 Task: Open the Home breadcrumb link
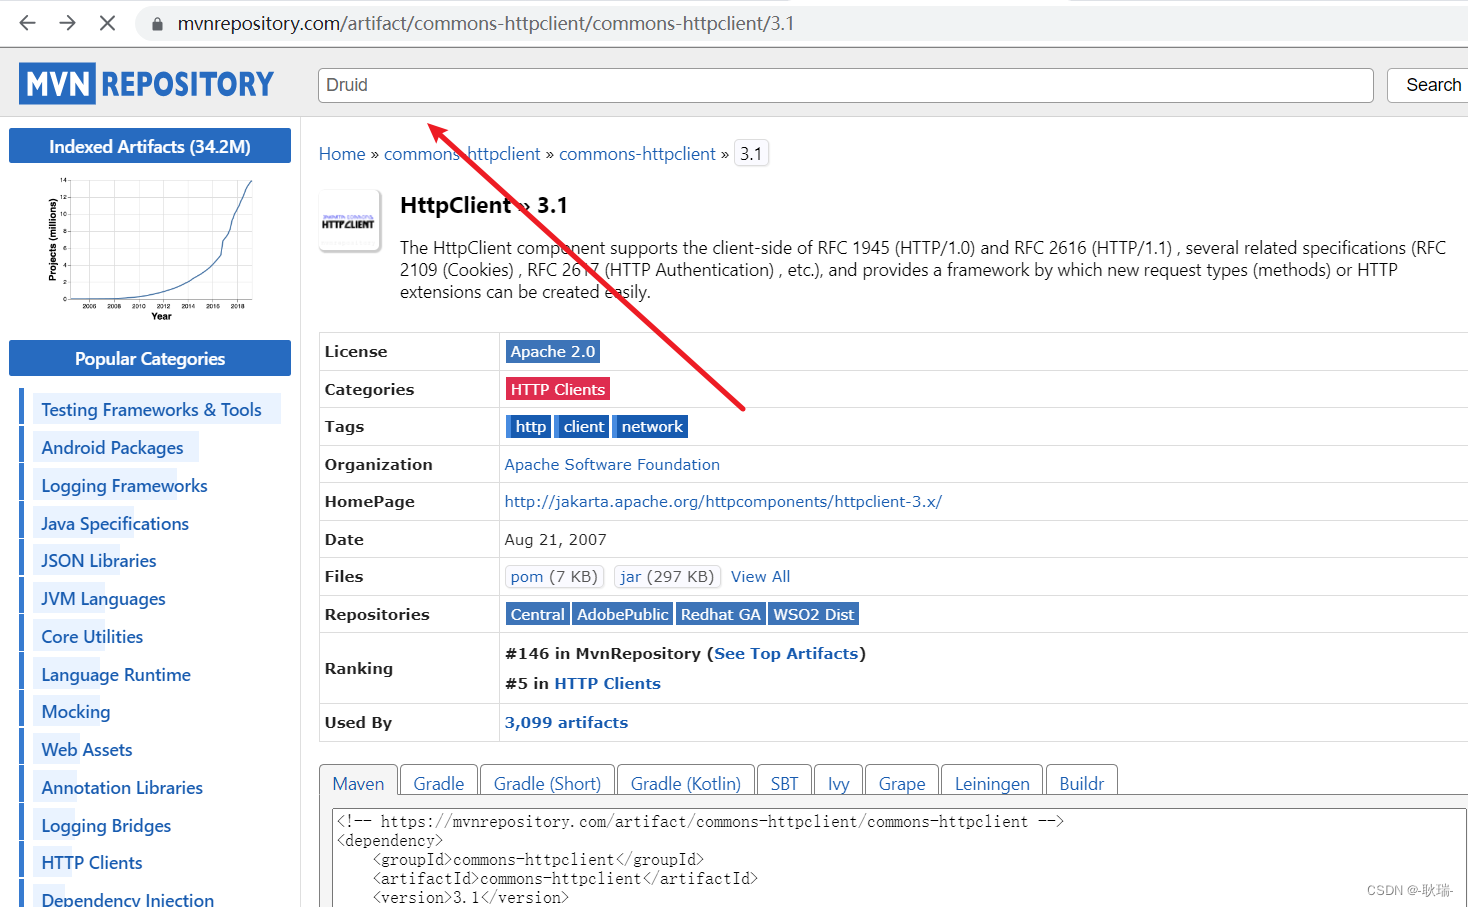(x=342, y=154)
